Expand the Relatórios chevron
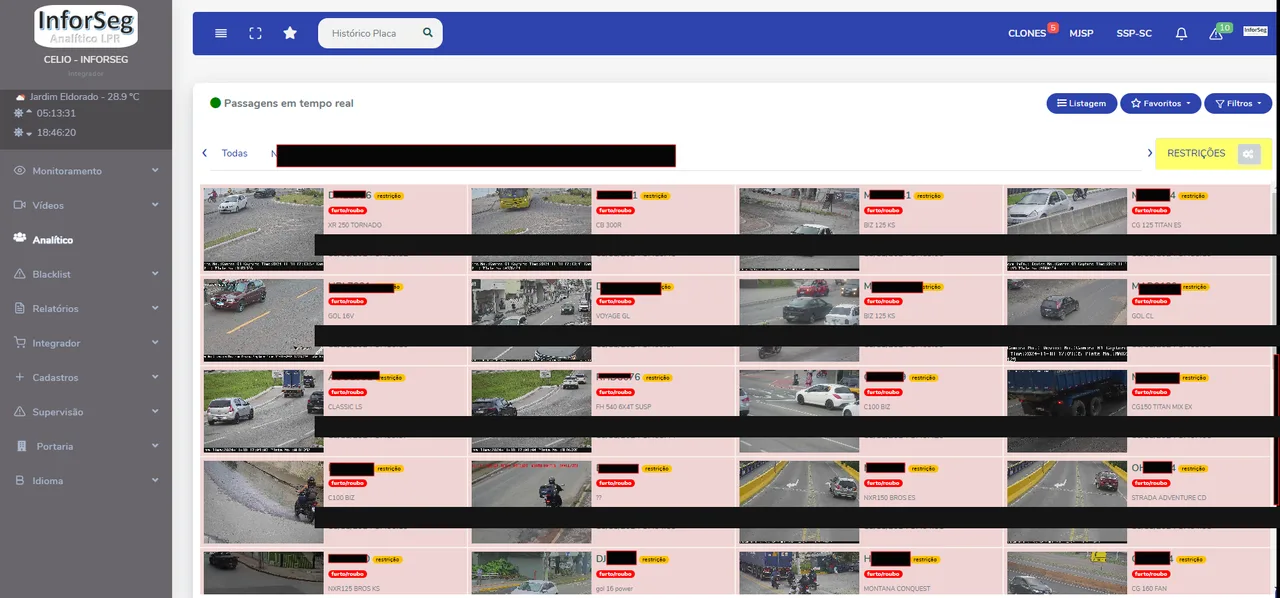The height and width of the screenshot is (598, 1280). coord(155,308)
